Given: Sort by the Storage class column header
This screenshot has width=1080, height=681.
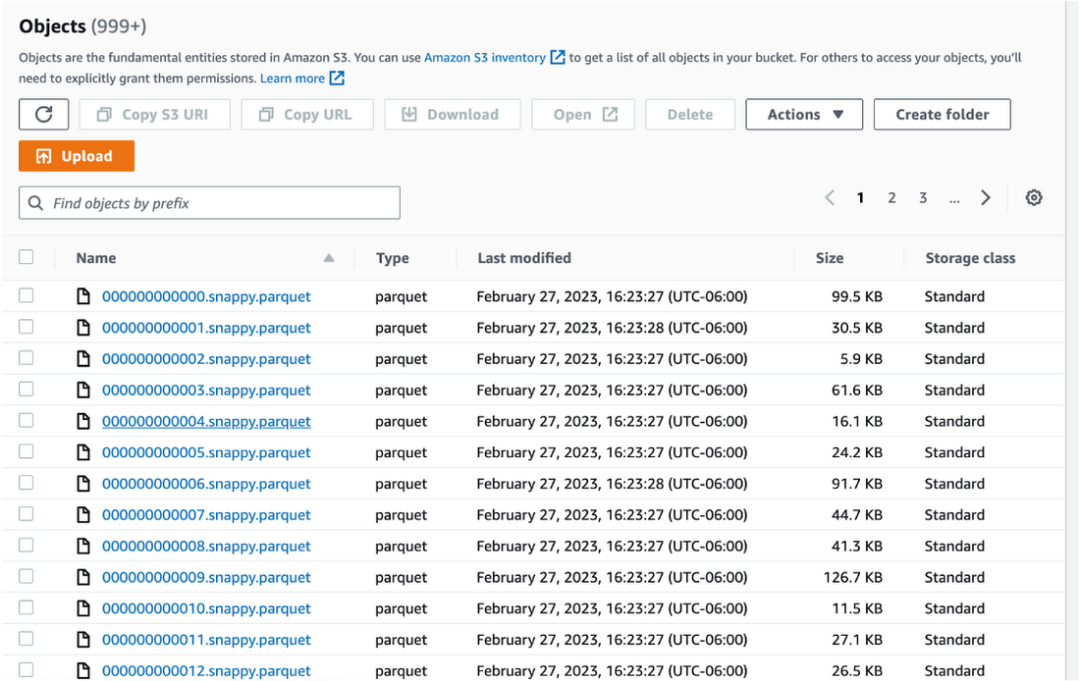Looking at the screenshot, I should (970, 258).
